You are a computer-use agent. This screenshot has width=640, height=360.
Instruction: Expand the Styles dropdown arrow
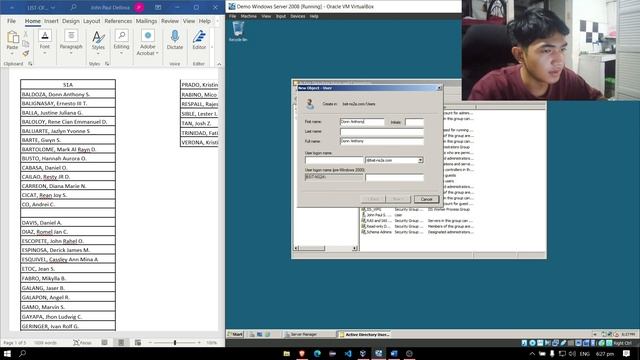(98, 53)
